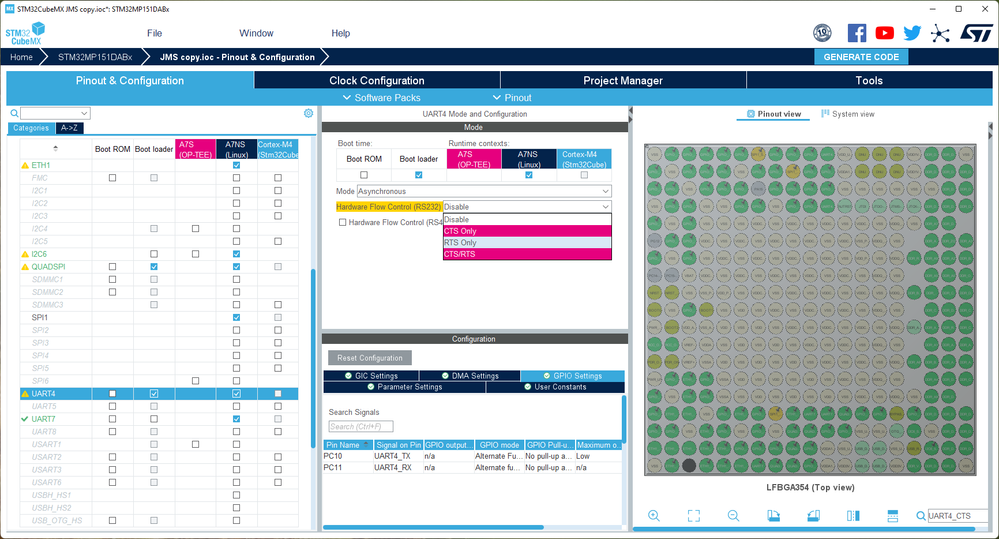Open the peripheral search combo box
Image resolution: width=999 pixels, height=539 pixels.
coord(55,113)
